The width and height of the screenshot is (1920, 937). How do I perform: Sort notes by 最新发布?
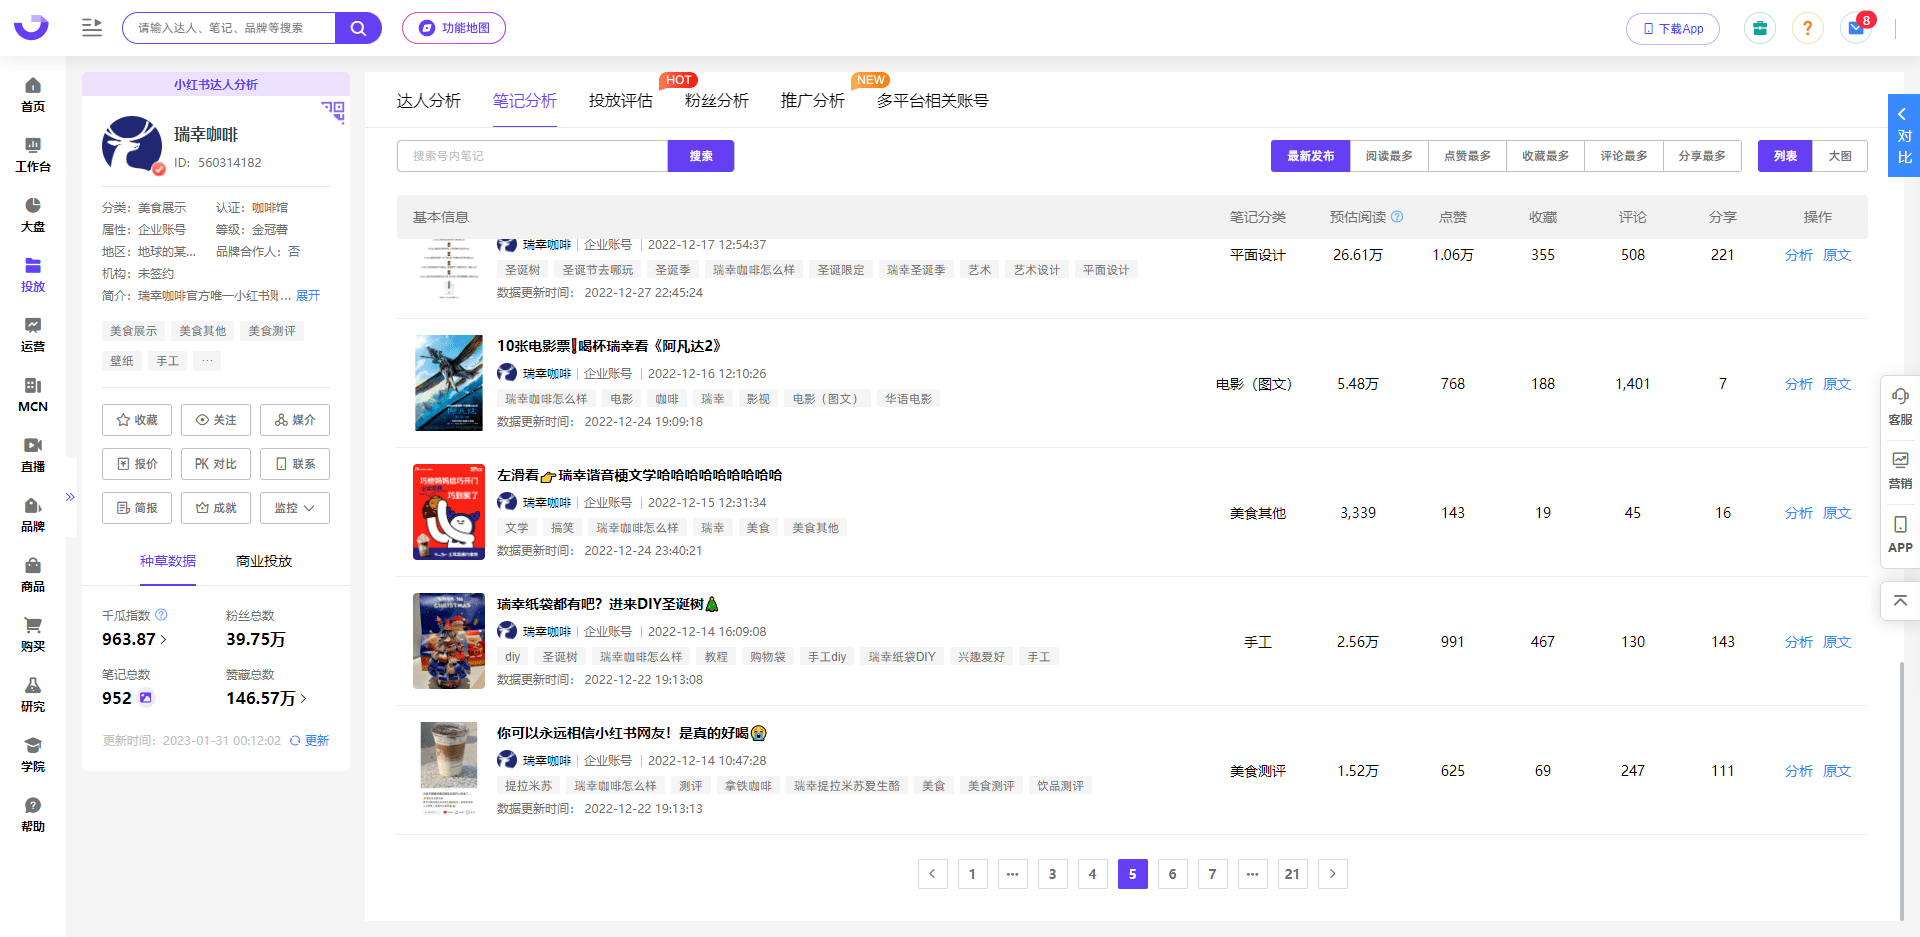pyautogui.click(x=1310, y=156)
